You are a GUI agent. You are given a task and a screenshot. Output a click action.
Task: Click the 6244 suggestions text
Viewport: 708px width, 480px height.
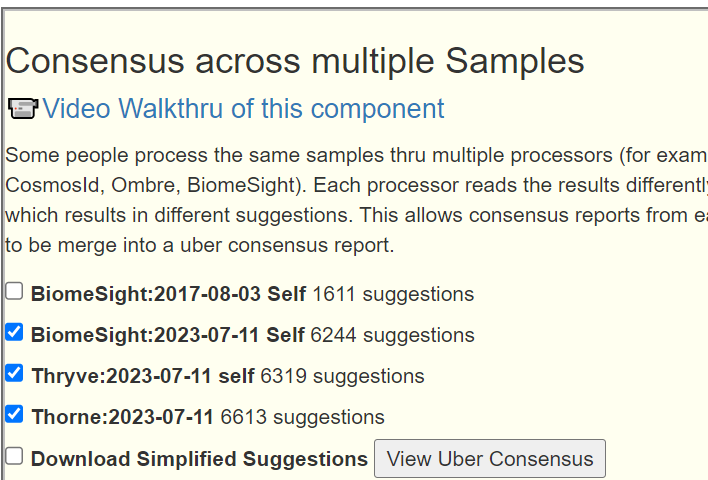393,336
